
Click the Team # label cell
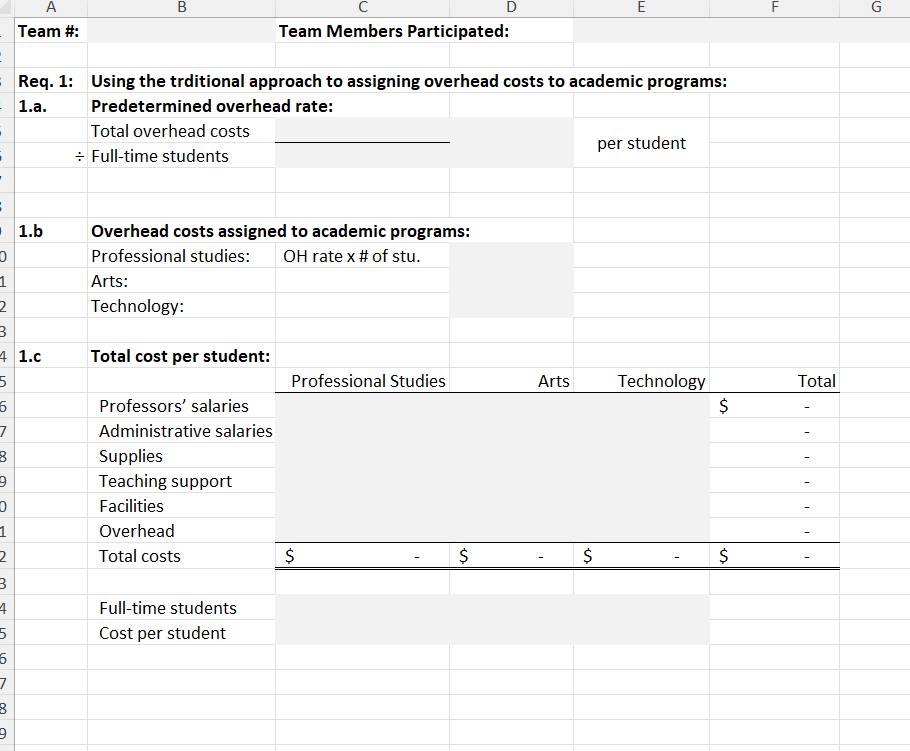point(49,31)
